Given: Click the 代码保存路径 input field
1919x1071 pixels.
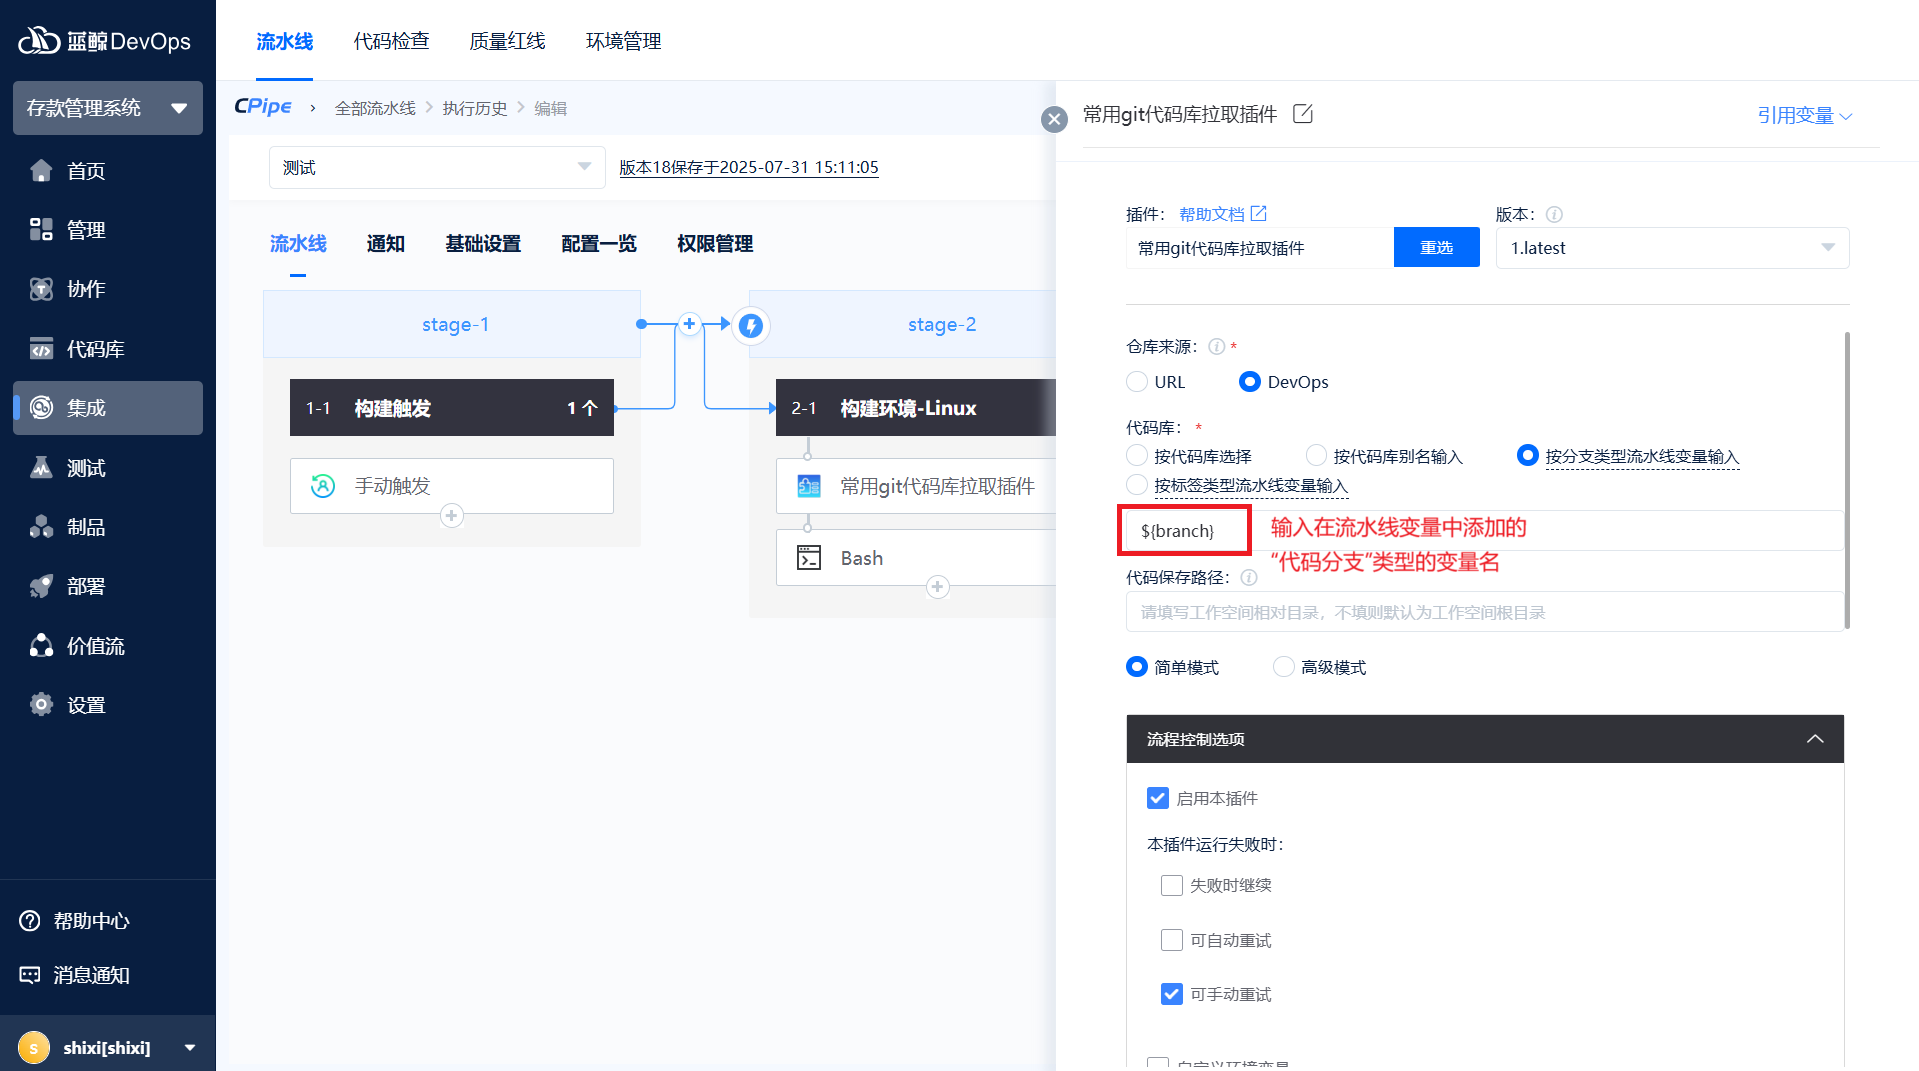Looking at the screenshot, I should (1484, 613).
